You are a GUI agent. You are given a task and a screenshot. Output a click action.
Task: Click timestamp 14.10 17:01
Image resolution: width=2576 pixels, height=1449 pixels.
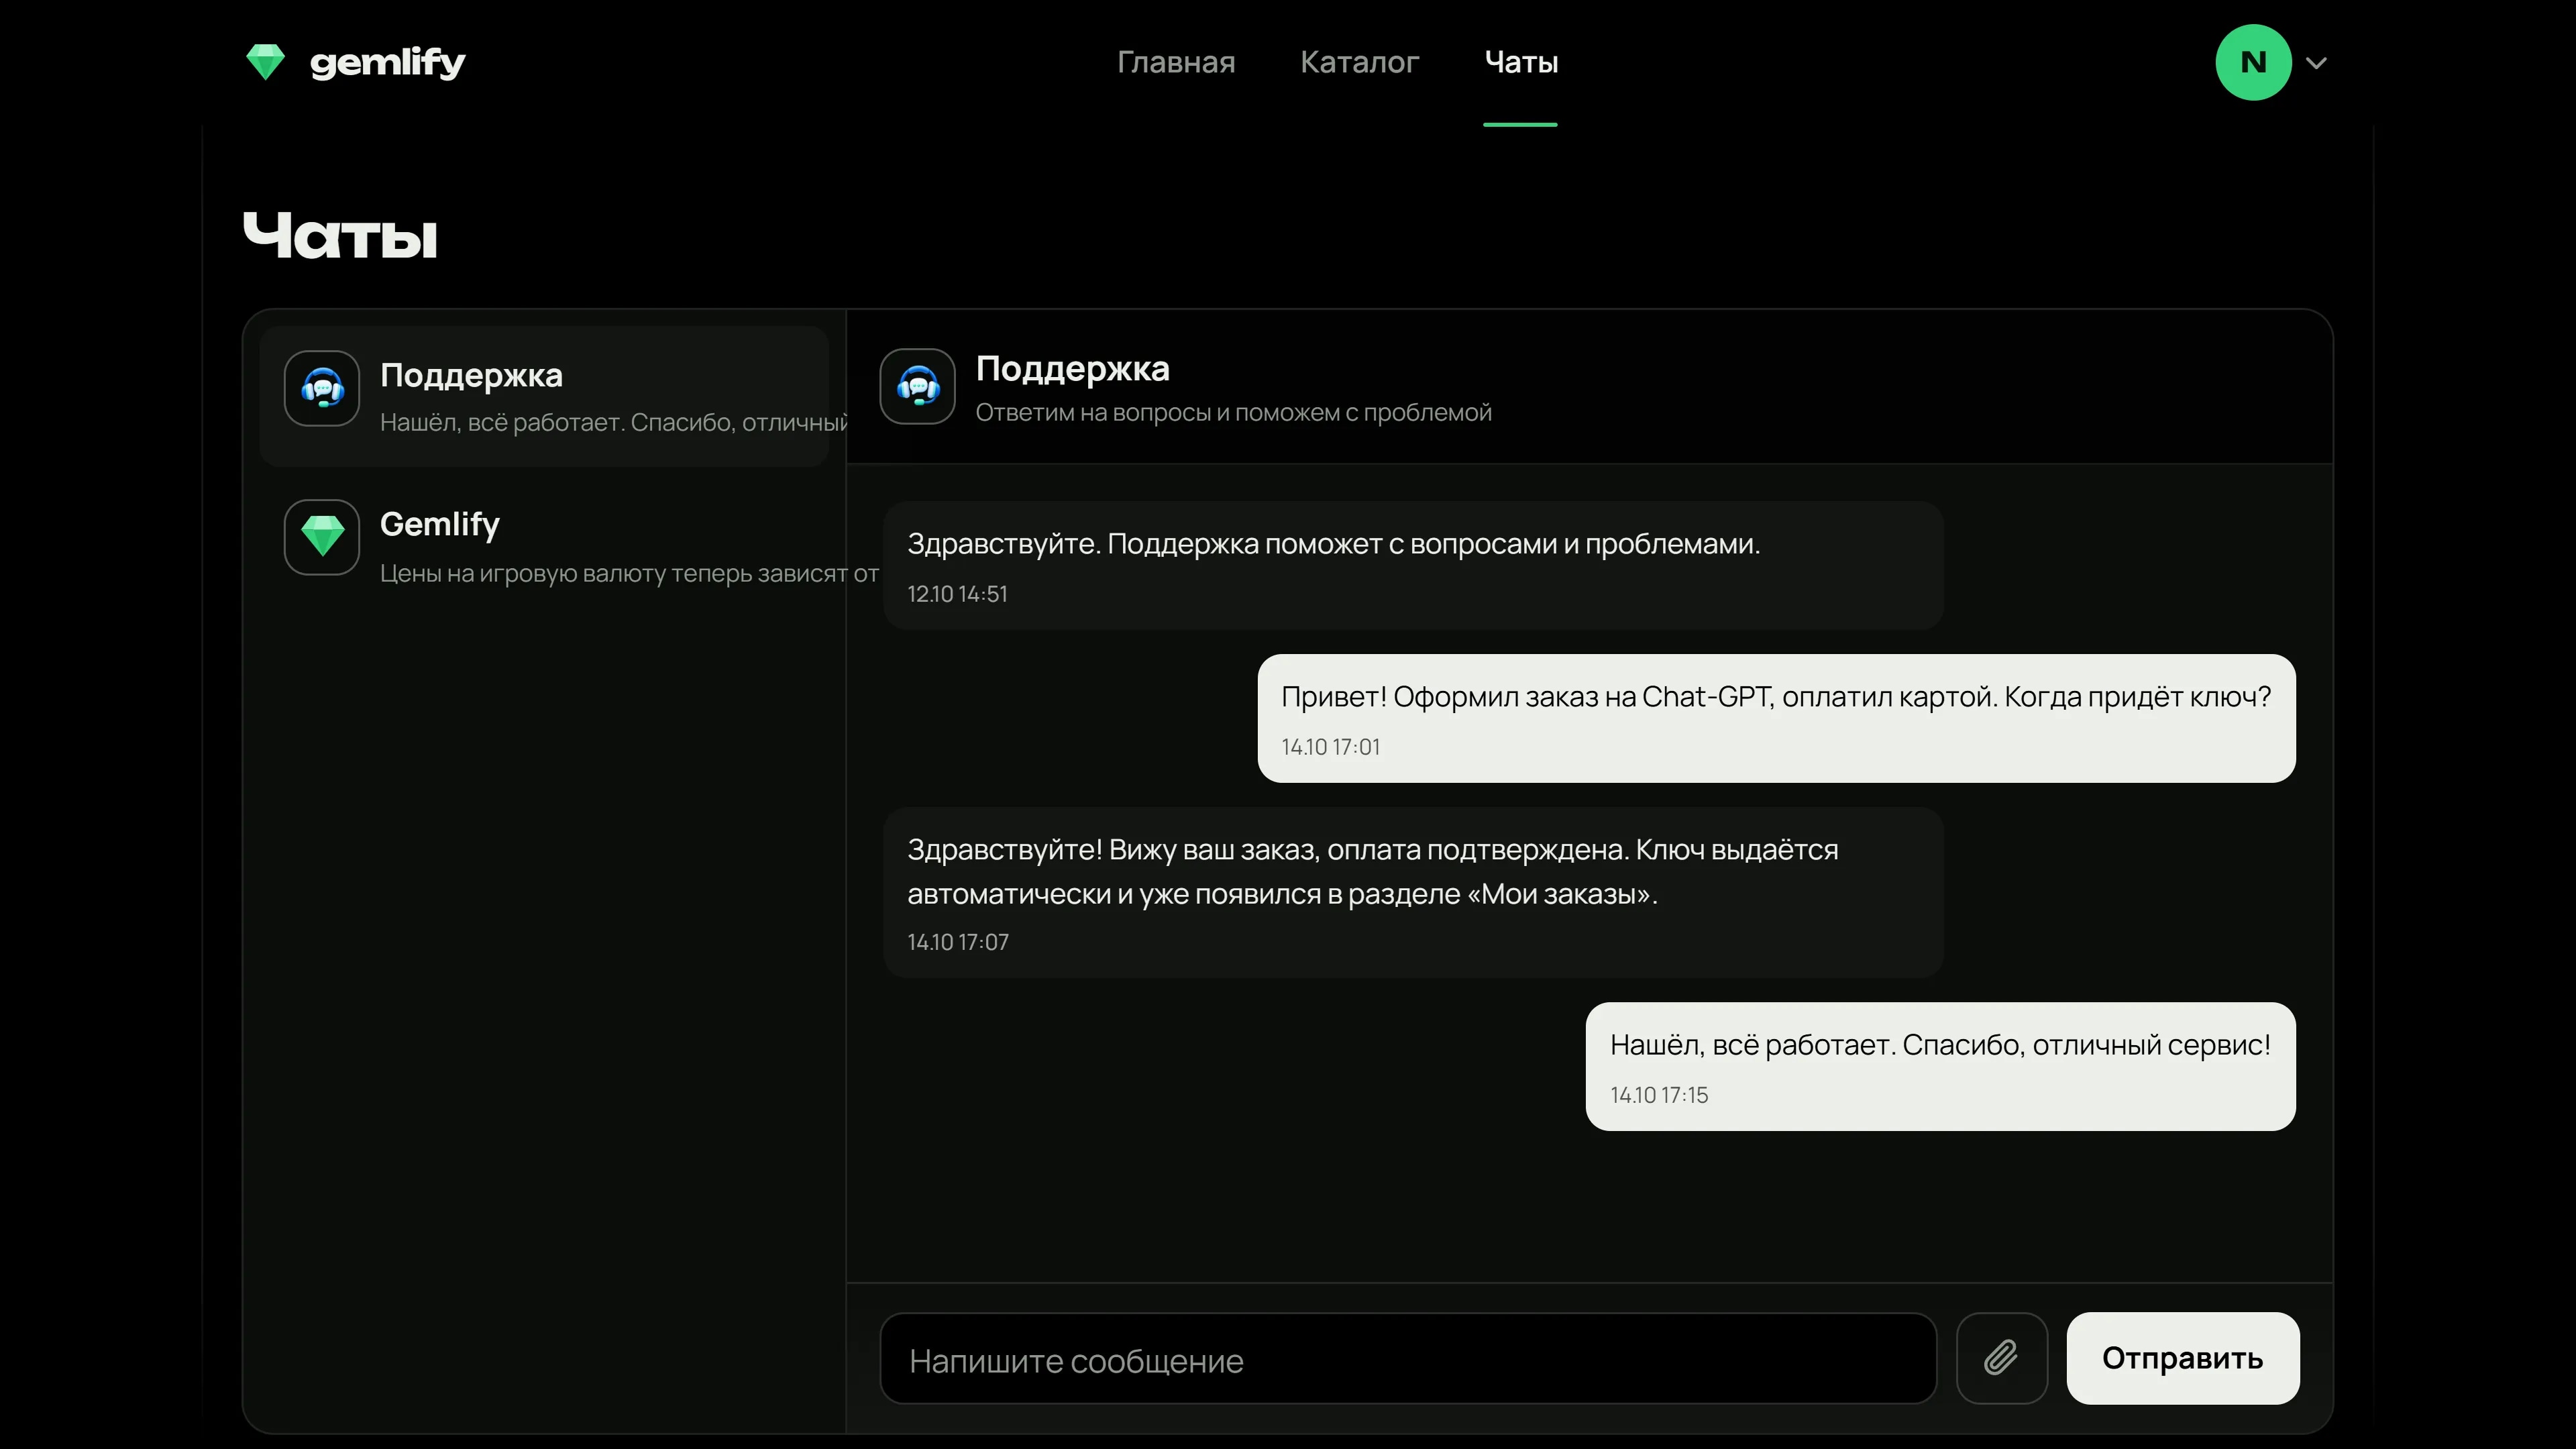click(1330, 747)
